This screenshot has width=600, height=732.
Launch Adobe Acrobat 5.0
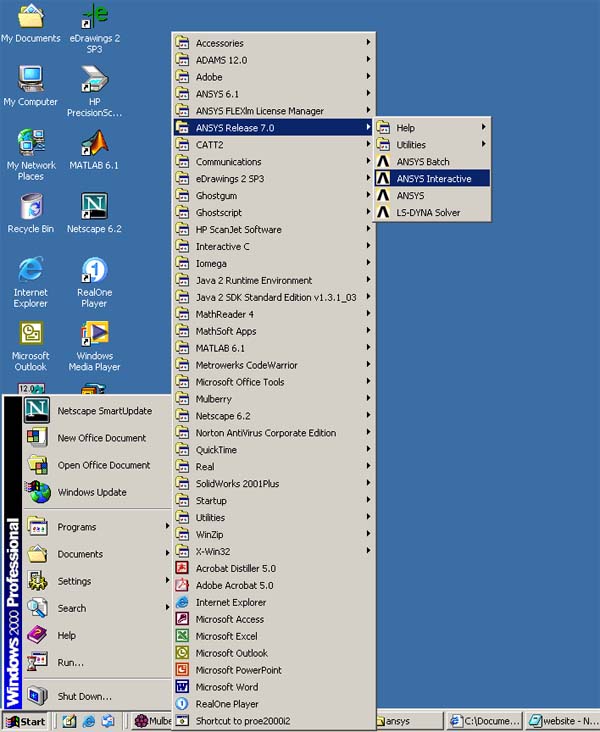coord(274,585)
